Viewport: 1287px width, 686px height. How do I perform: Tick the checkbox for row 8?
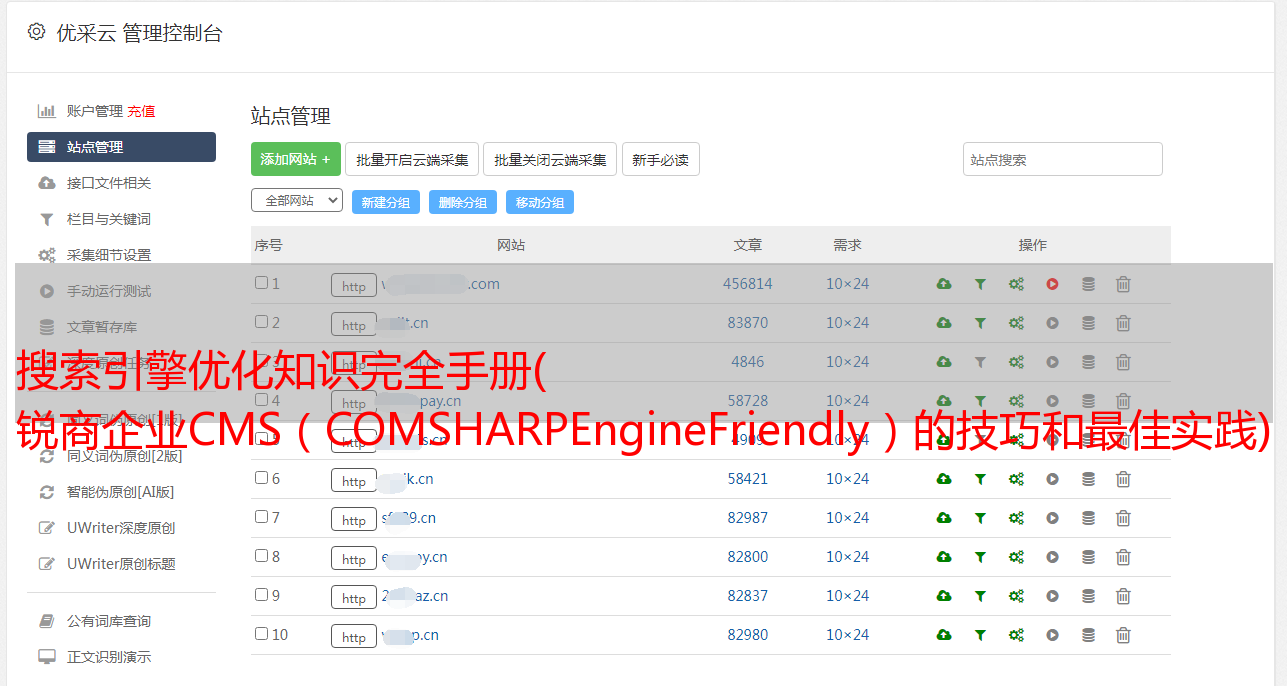click(x=261, y=556)
